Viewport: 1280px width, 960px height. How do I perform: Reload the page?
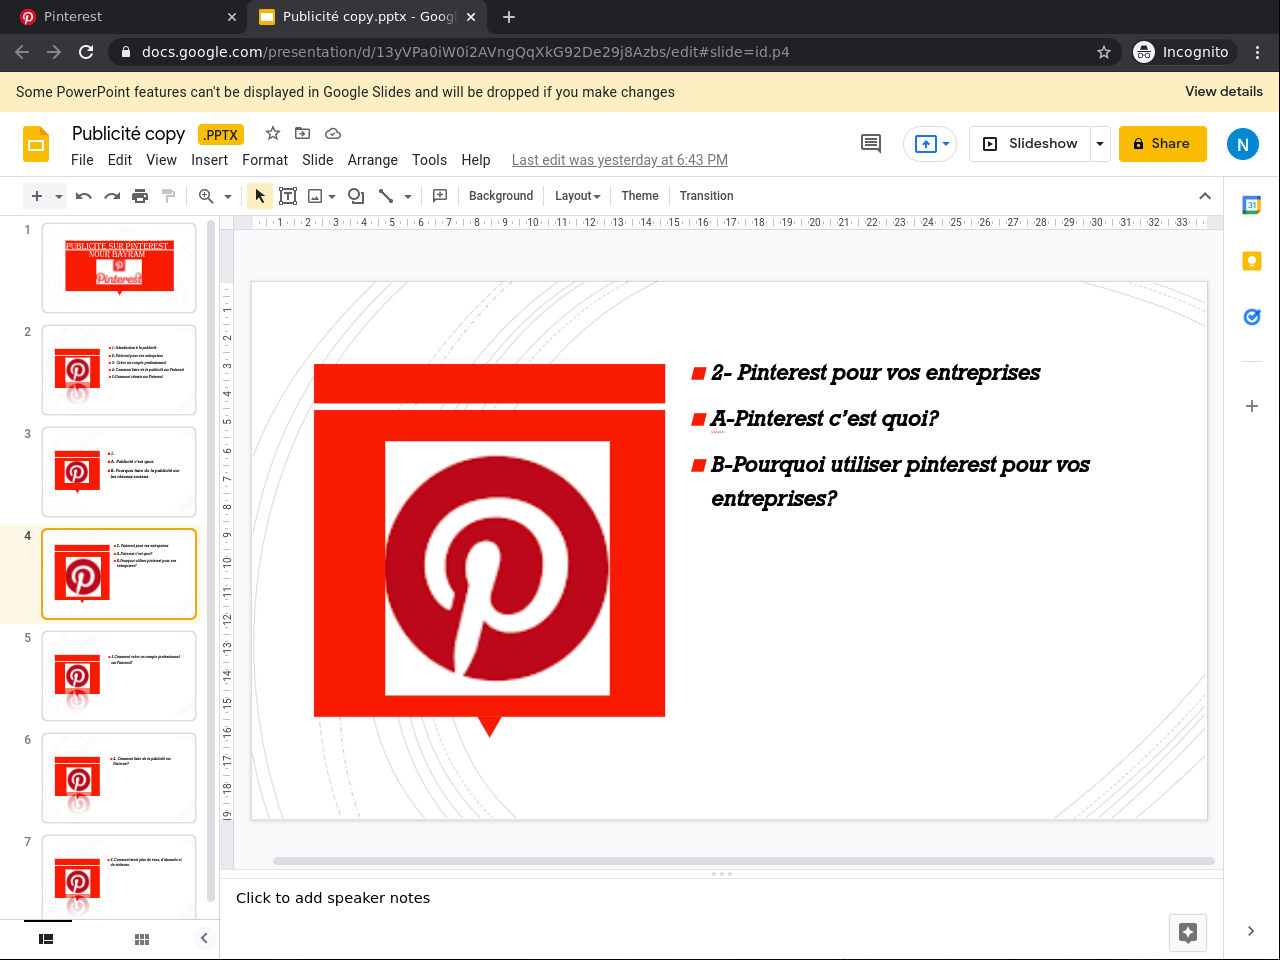coord(86,52)
